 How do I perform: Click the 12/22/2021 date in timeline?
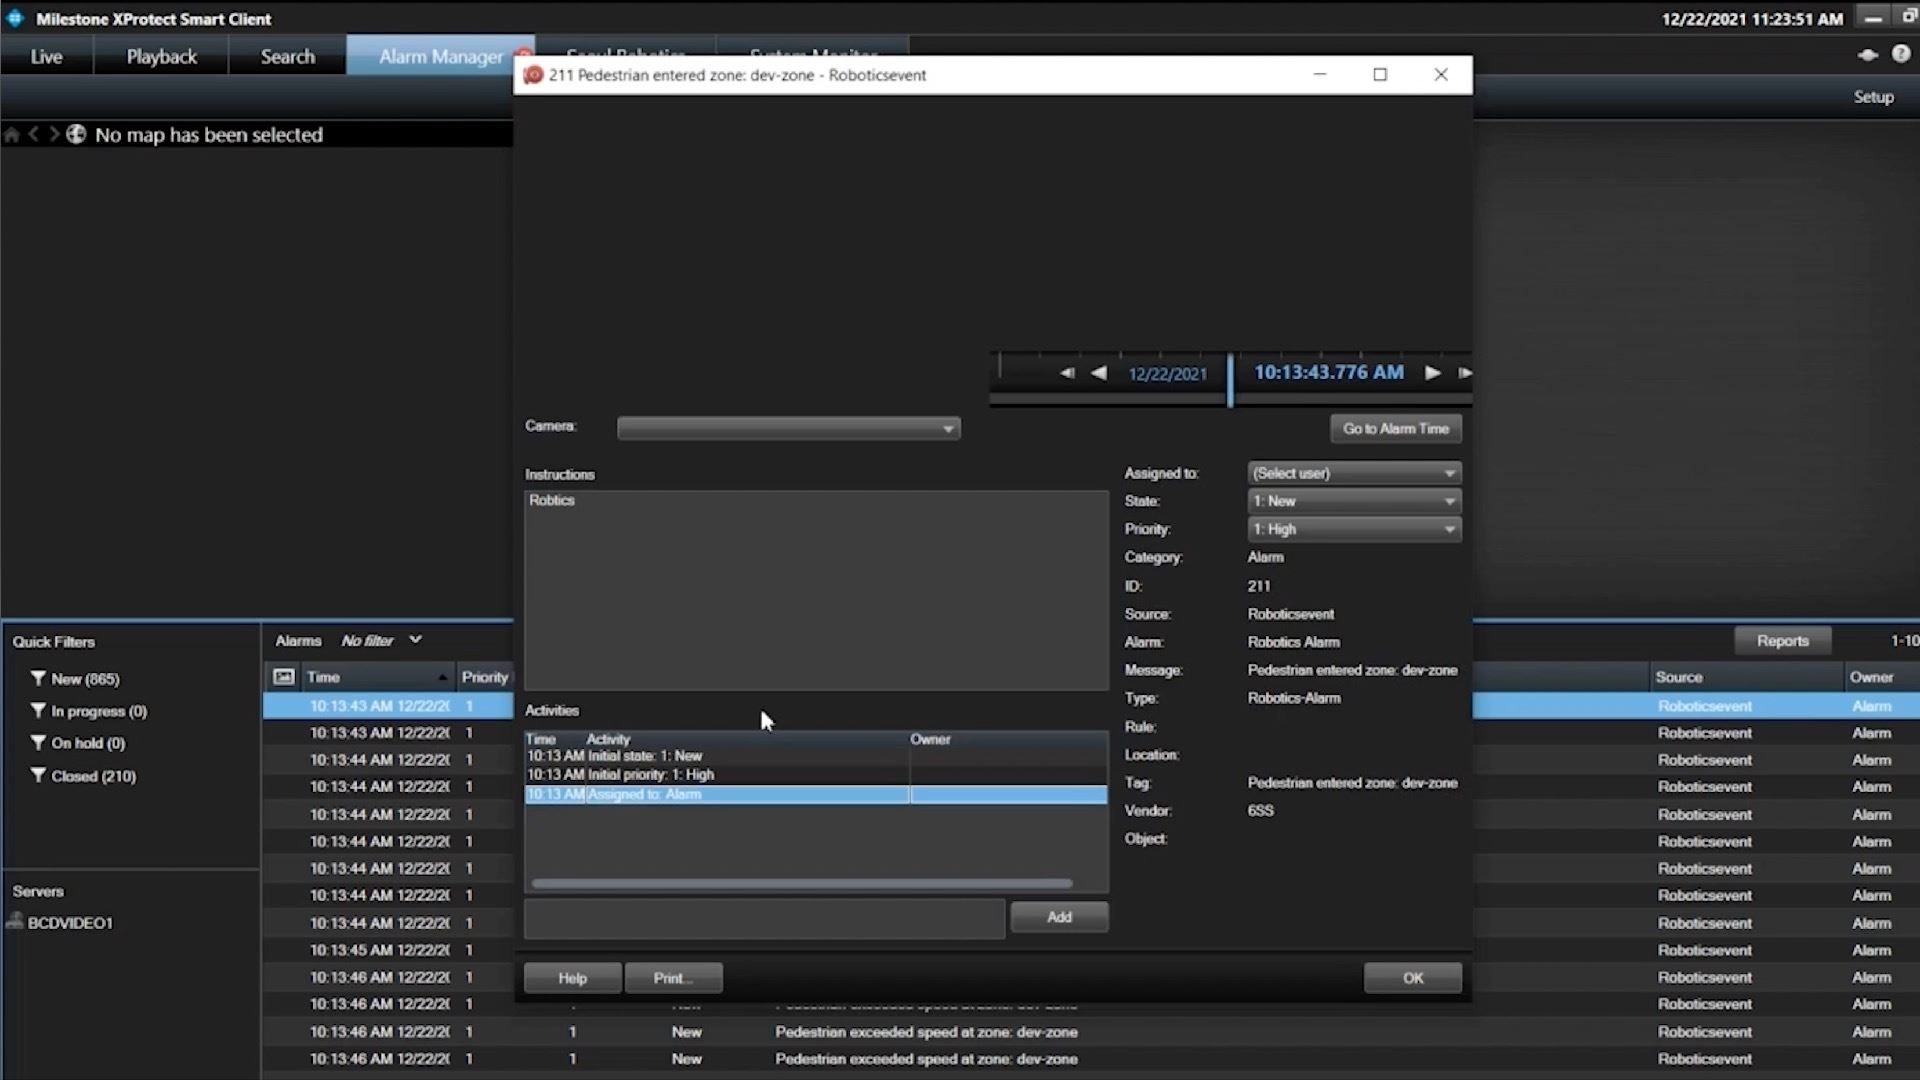[1167, 374]
